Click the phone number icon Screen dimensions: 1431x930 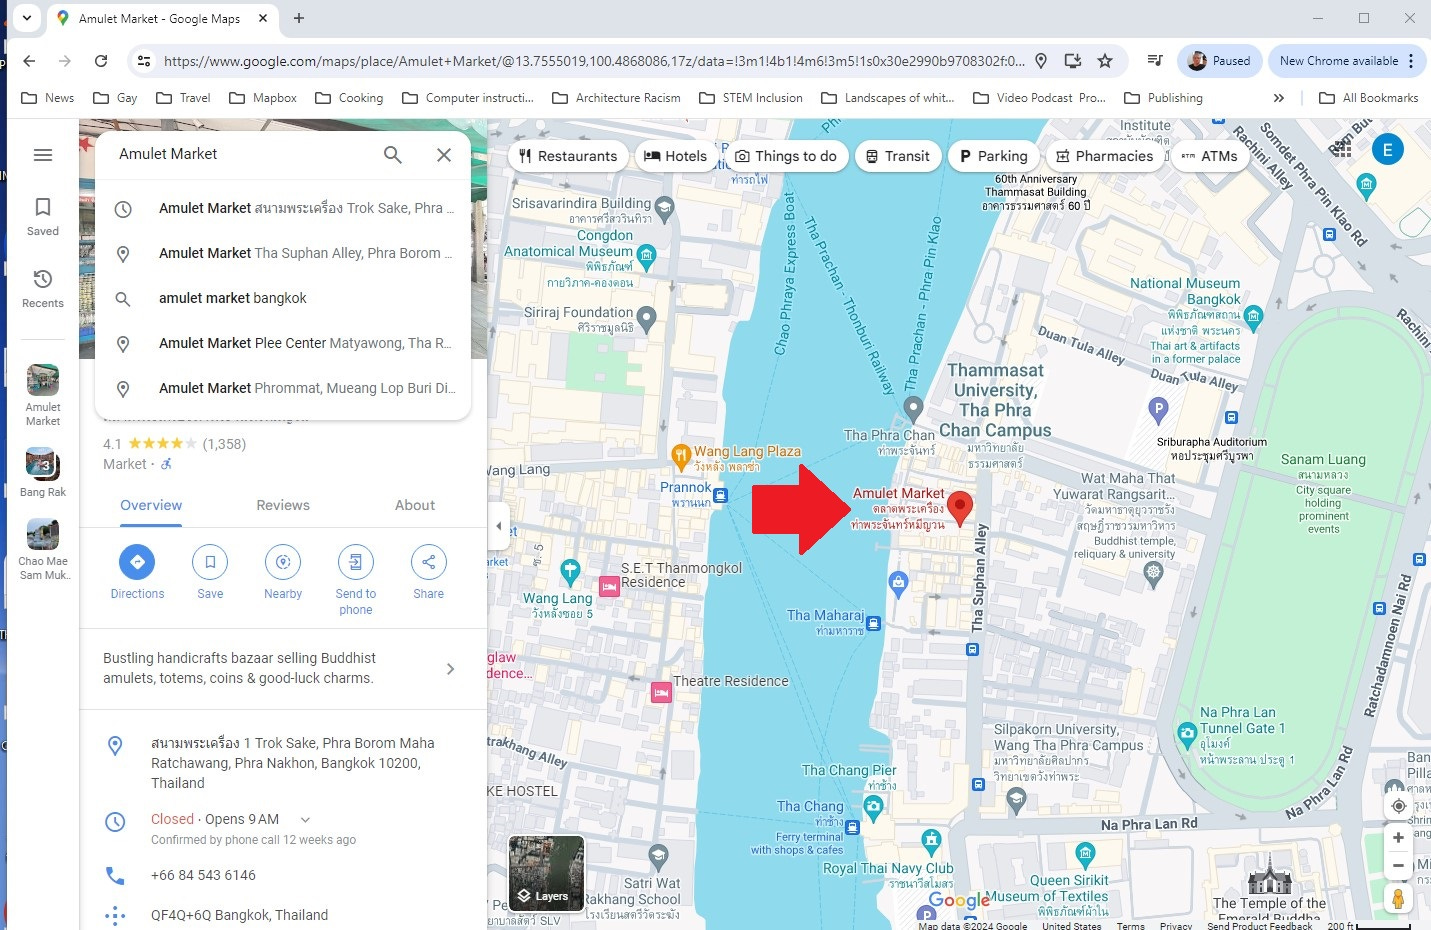point(115,876)
